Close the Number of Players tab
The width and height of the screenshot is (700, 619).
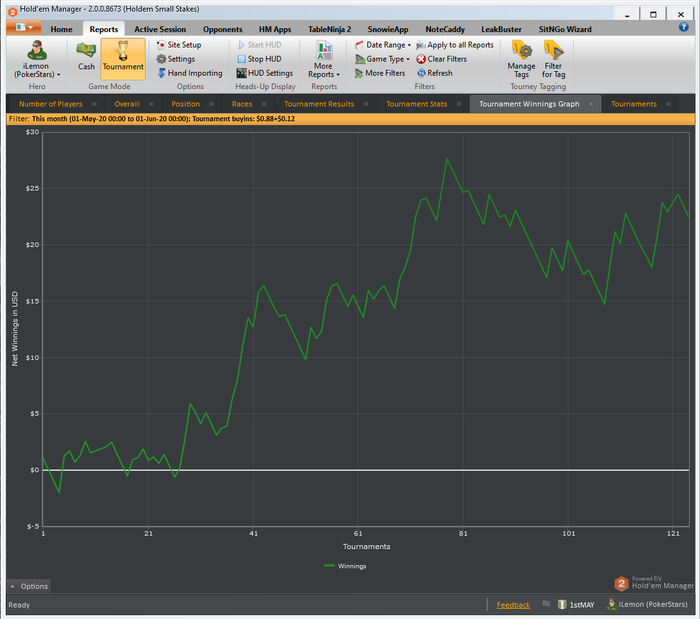tap(94, 104)
